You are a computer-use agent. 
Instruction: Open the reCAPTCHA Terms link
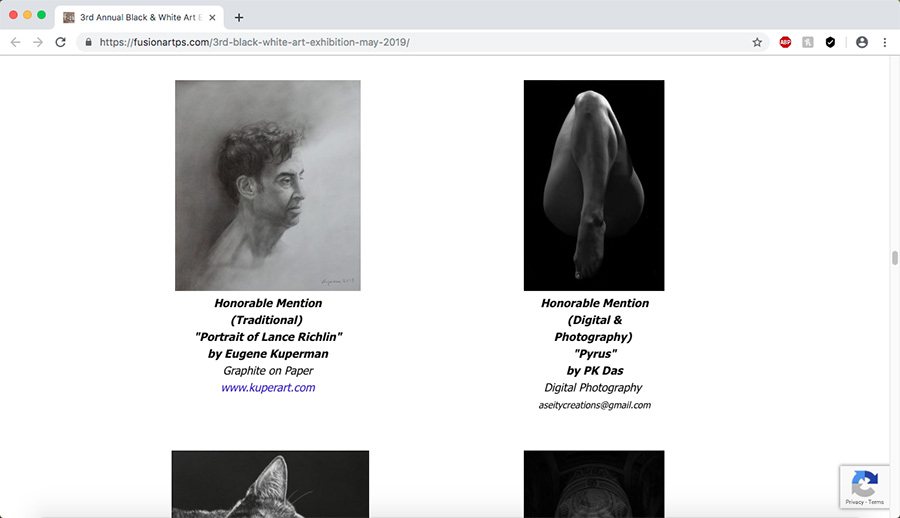click(876, 502)
